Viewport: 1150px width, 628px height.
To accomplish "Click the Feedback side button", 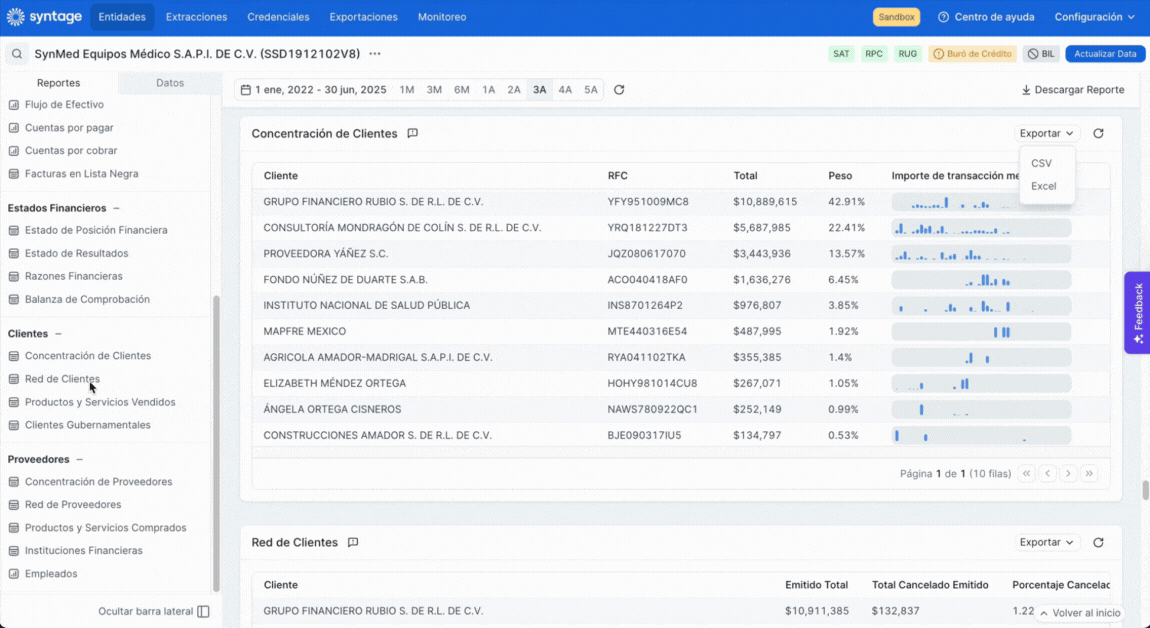I will coord(1138,313).
